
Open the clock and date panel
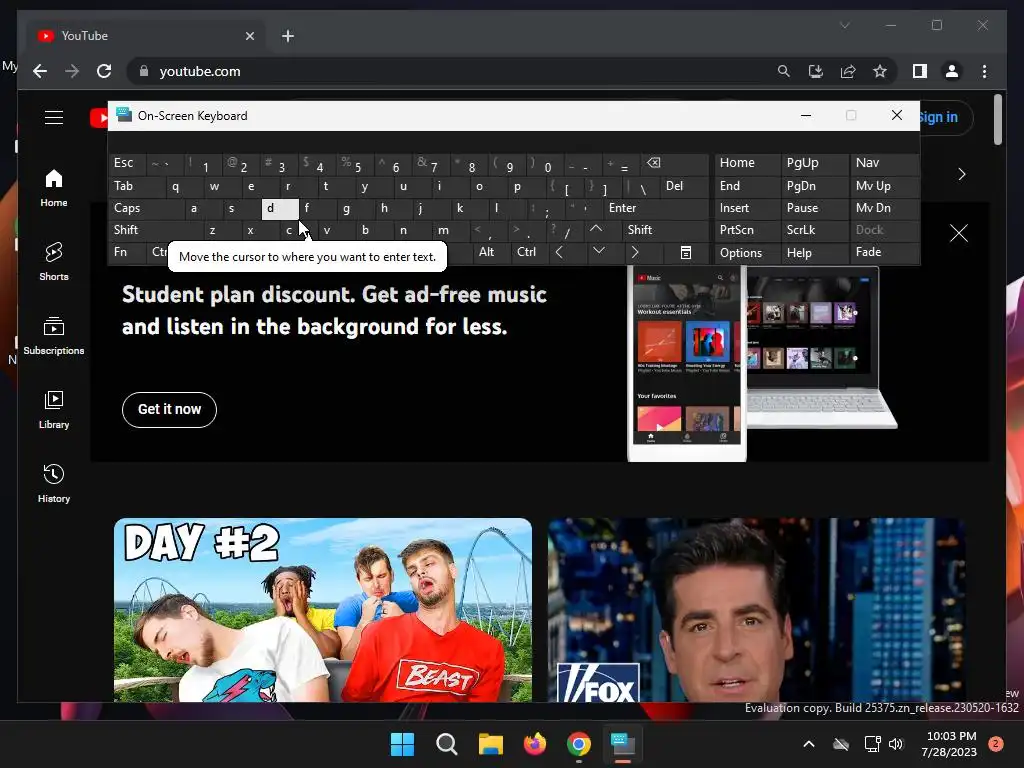click(949, 744)
